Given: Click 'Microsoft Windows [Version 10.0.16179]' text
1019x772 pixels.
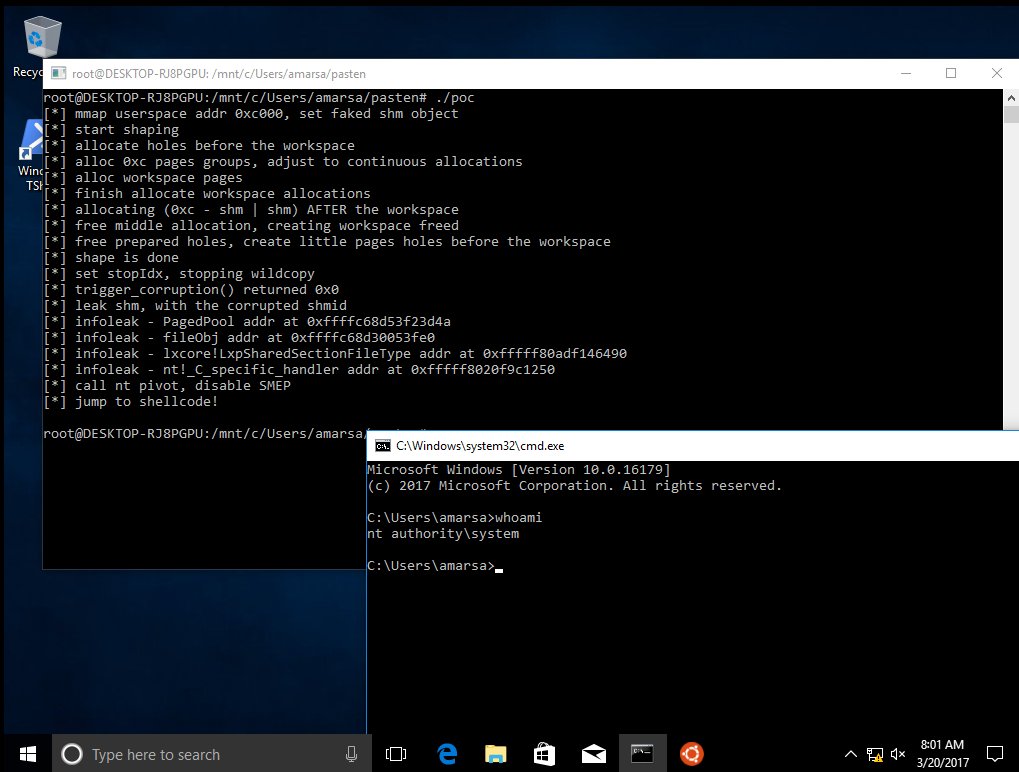Looking at the screenshot, I should [x=519, y=469].
